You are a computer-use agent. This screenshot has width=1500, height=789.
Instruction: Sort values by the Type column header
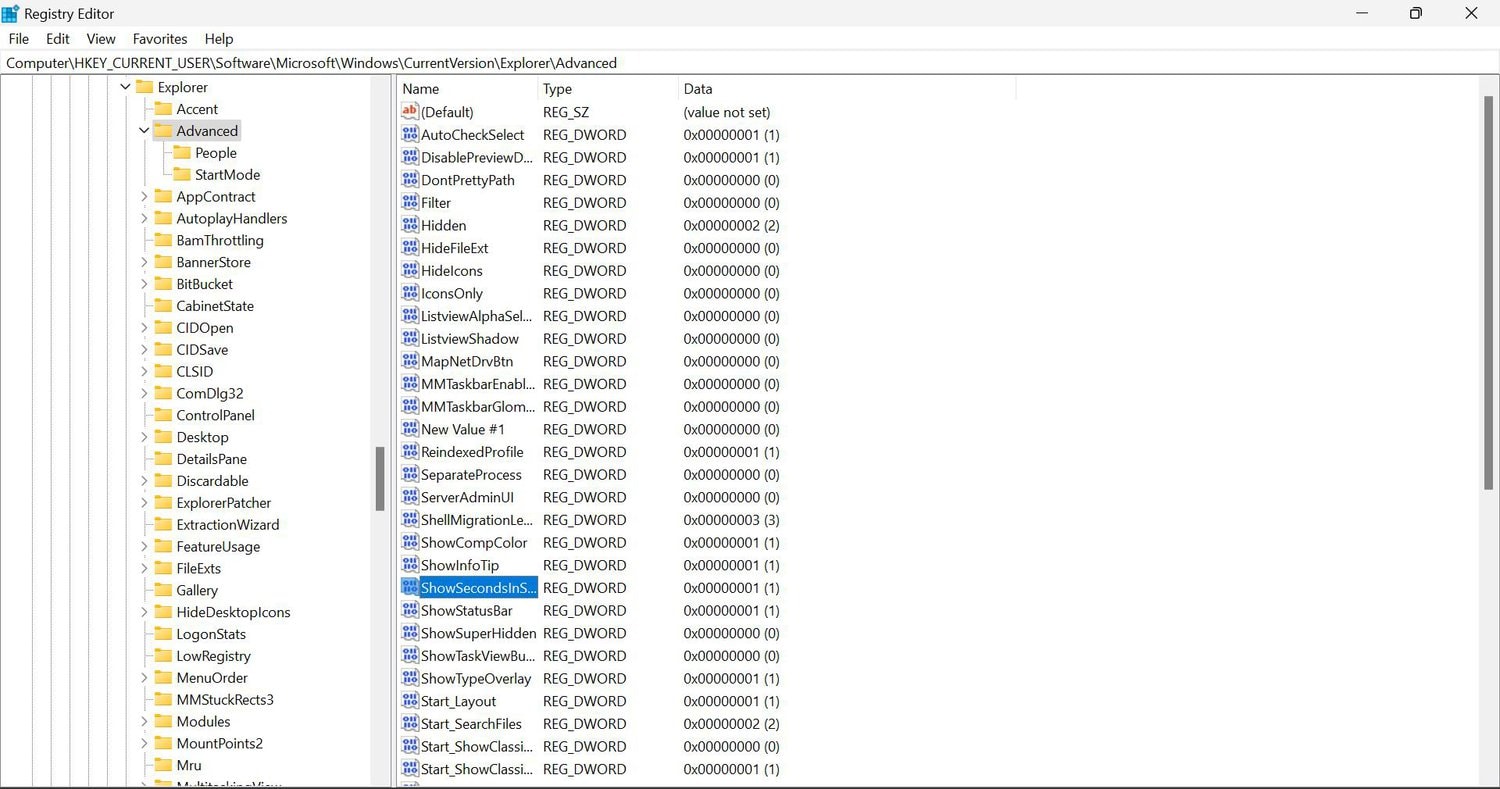(x=556, y=88)
